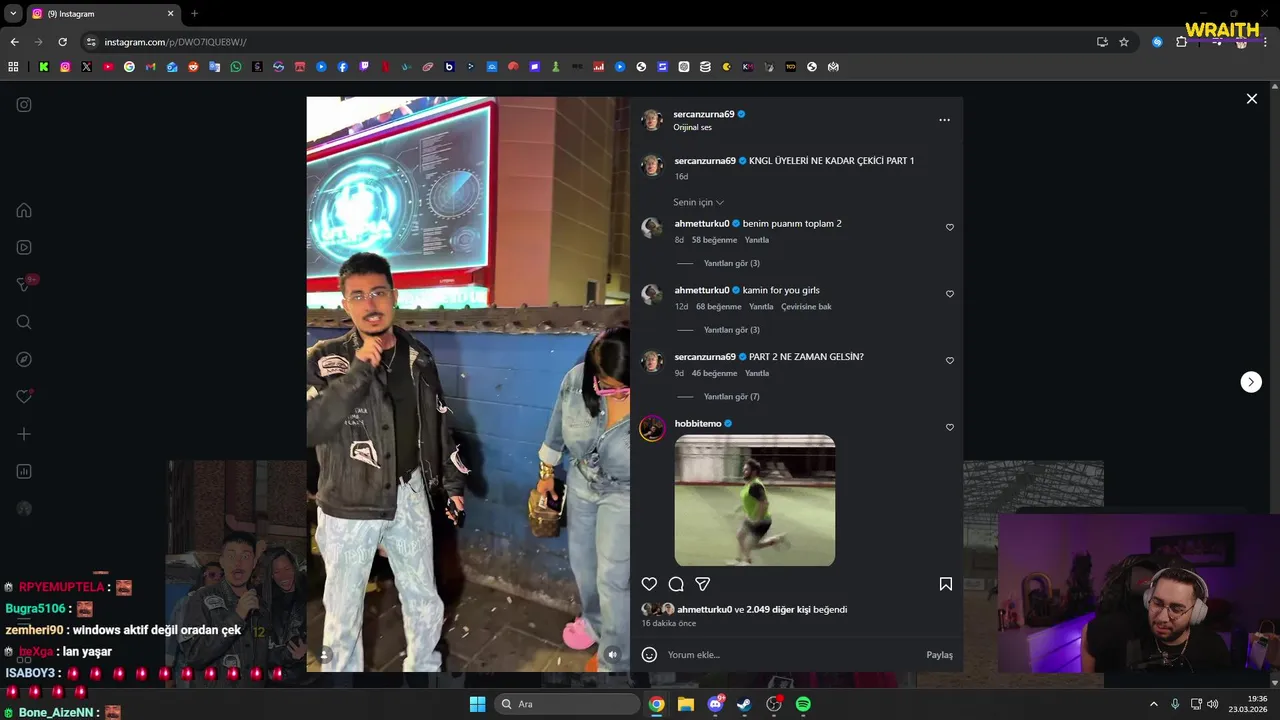Open Chrome apps grid in bookmarks bar
The image size is (1280, 720).
[x=13, y=67]
